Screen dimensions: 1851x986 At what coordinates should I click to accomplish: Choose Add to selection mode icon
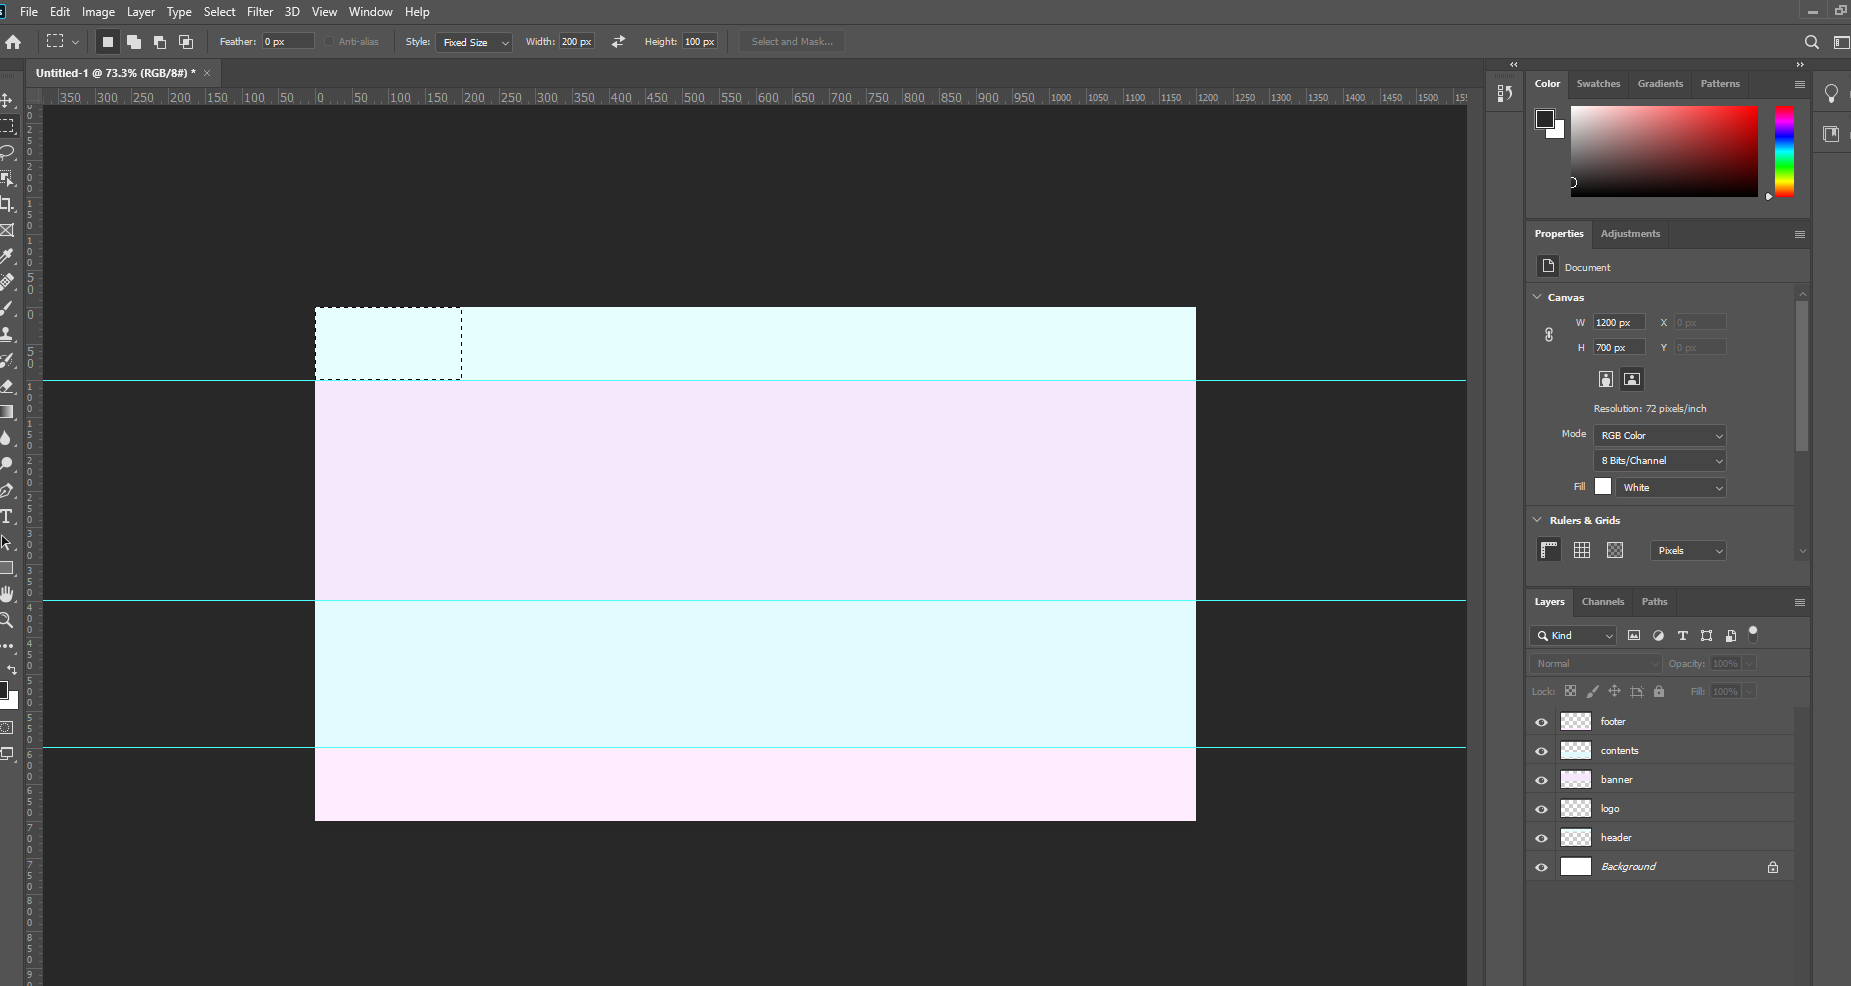click(x=134, y=42)
